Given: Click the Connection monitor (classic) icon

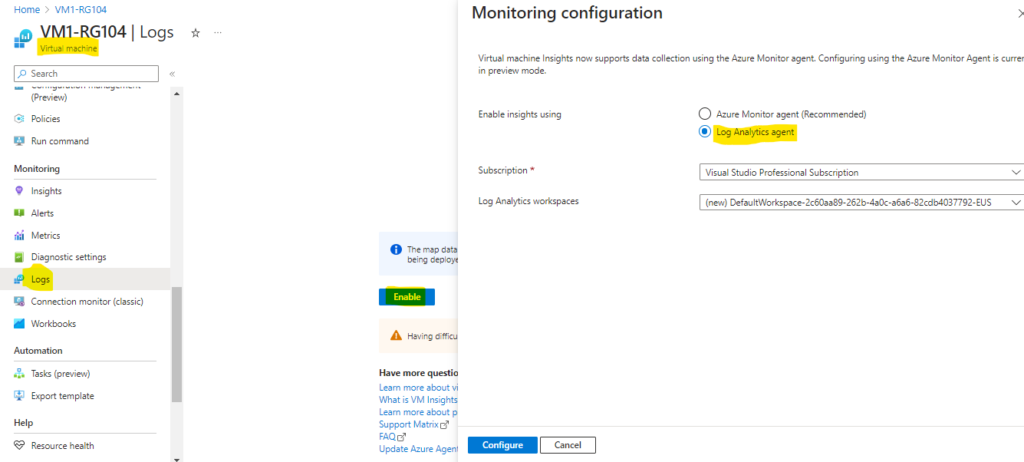Looking at the screenshot, I should click(x=19, y=301).
